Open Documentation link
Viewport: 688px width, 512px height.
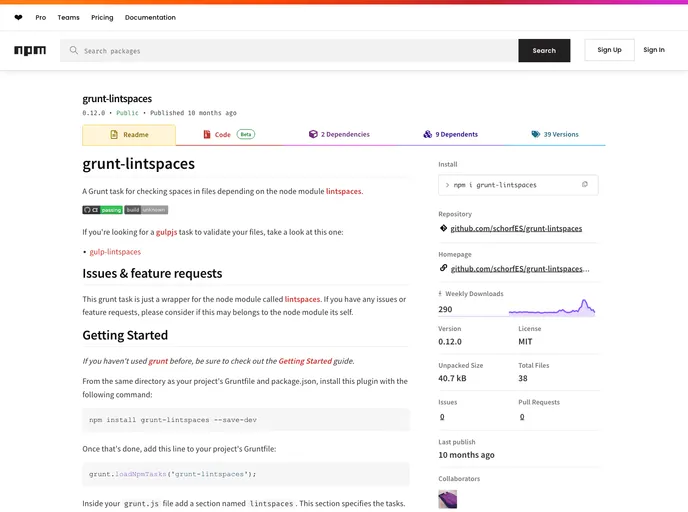[150, 18]
